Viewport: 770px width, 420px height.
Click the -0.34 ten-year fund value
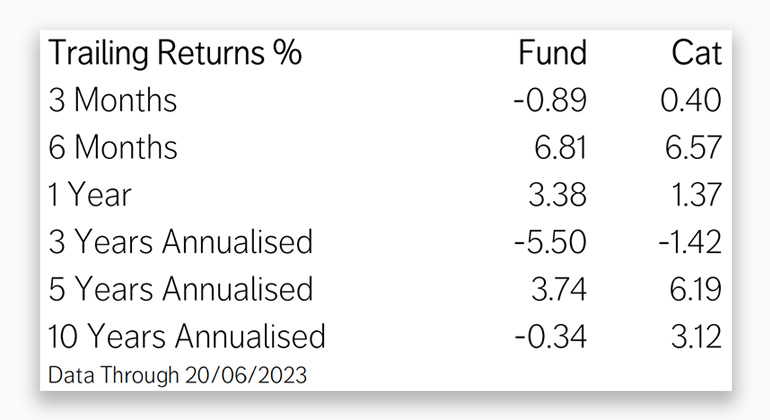550,335
